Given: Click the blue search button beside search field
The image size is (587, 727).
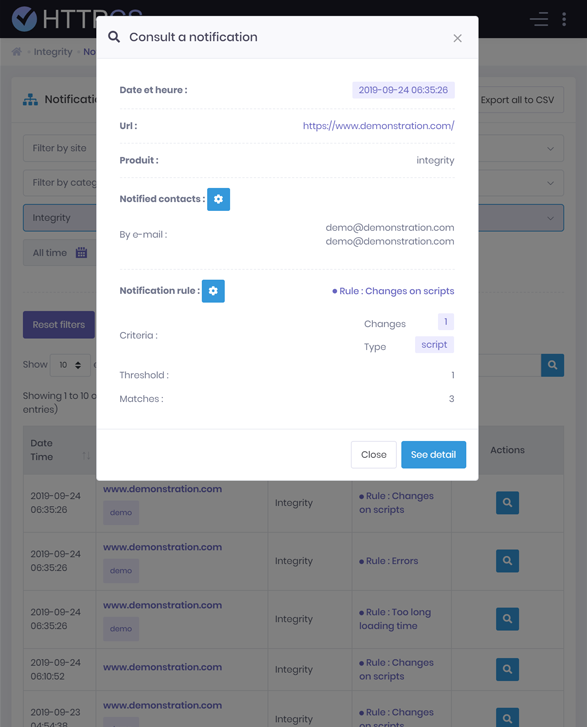Looking at the screenshot, I should [x=552, y=365].
